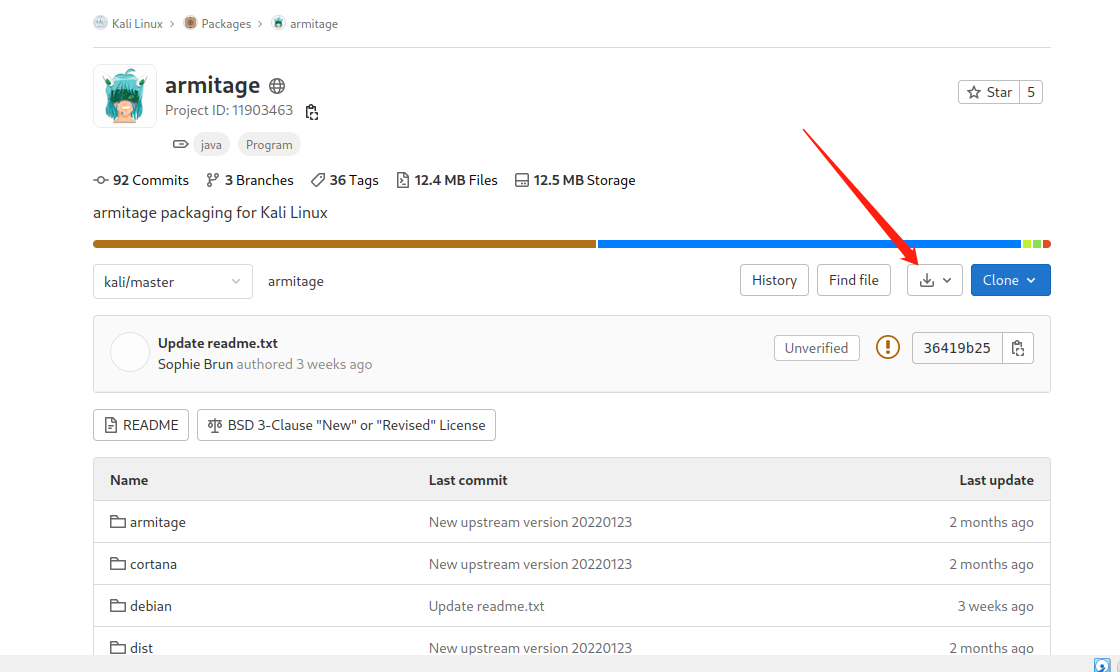View the star count of 5
This screenshot has height=672, width=1120.
[x=1031, y=92]
